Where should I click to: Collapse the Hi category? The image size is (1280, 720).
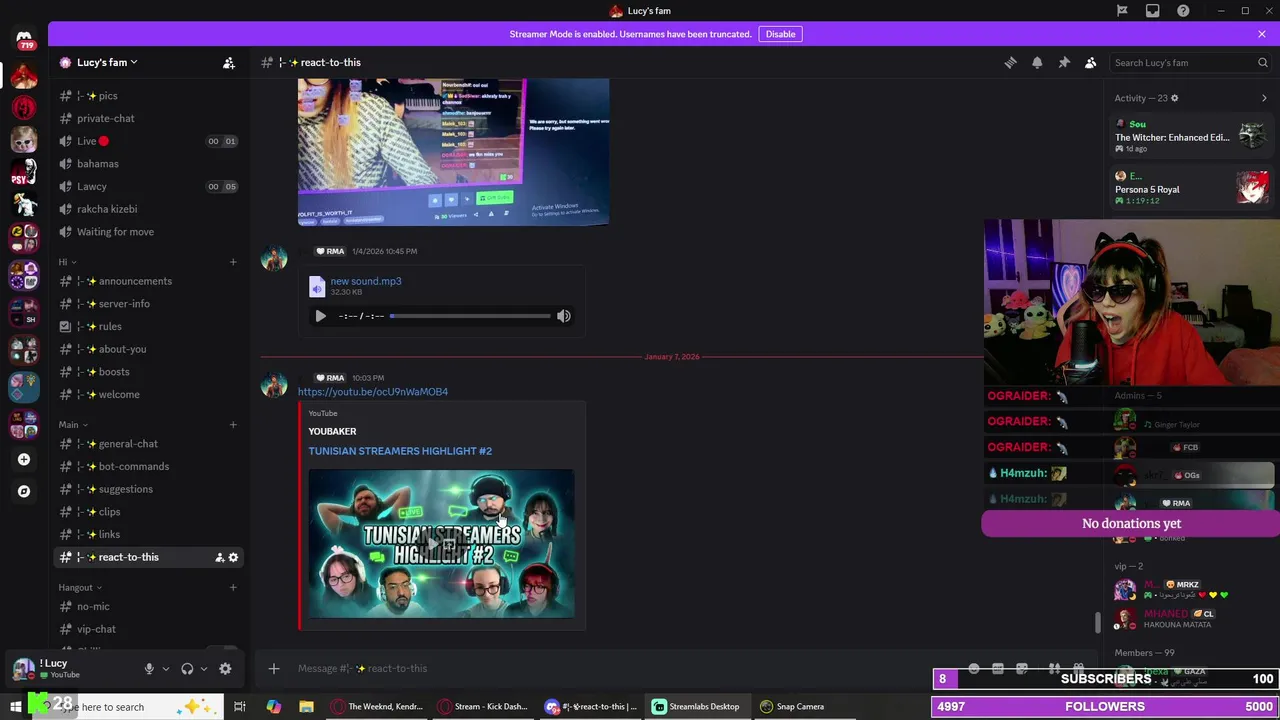pyautogui.click(x=68, y=262)
